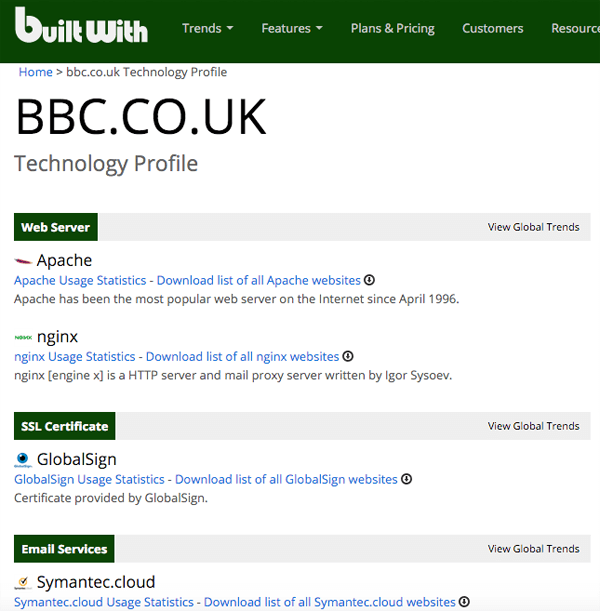Image resolution: width=600 pixels, height=611 pixels.
Task: Select the Web Server section header
Action: (56, 227)
